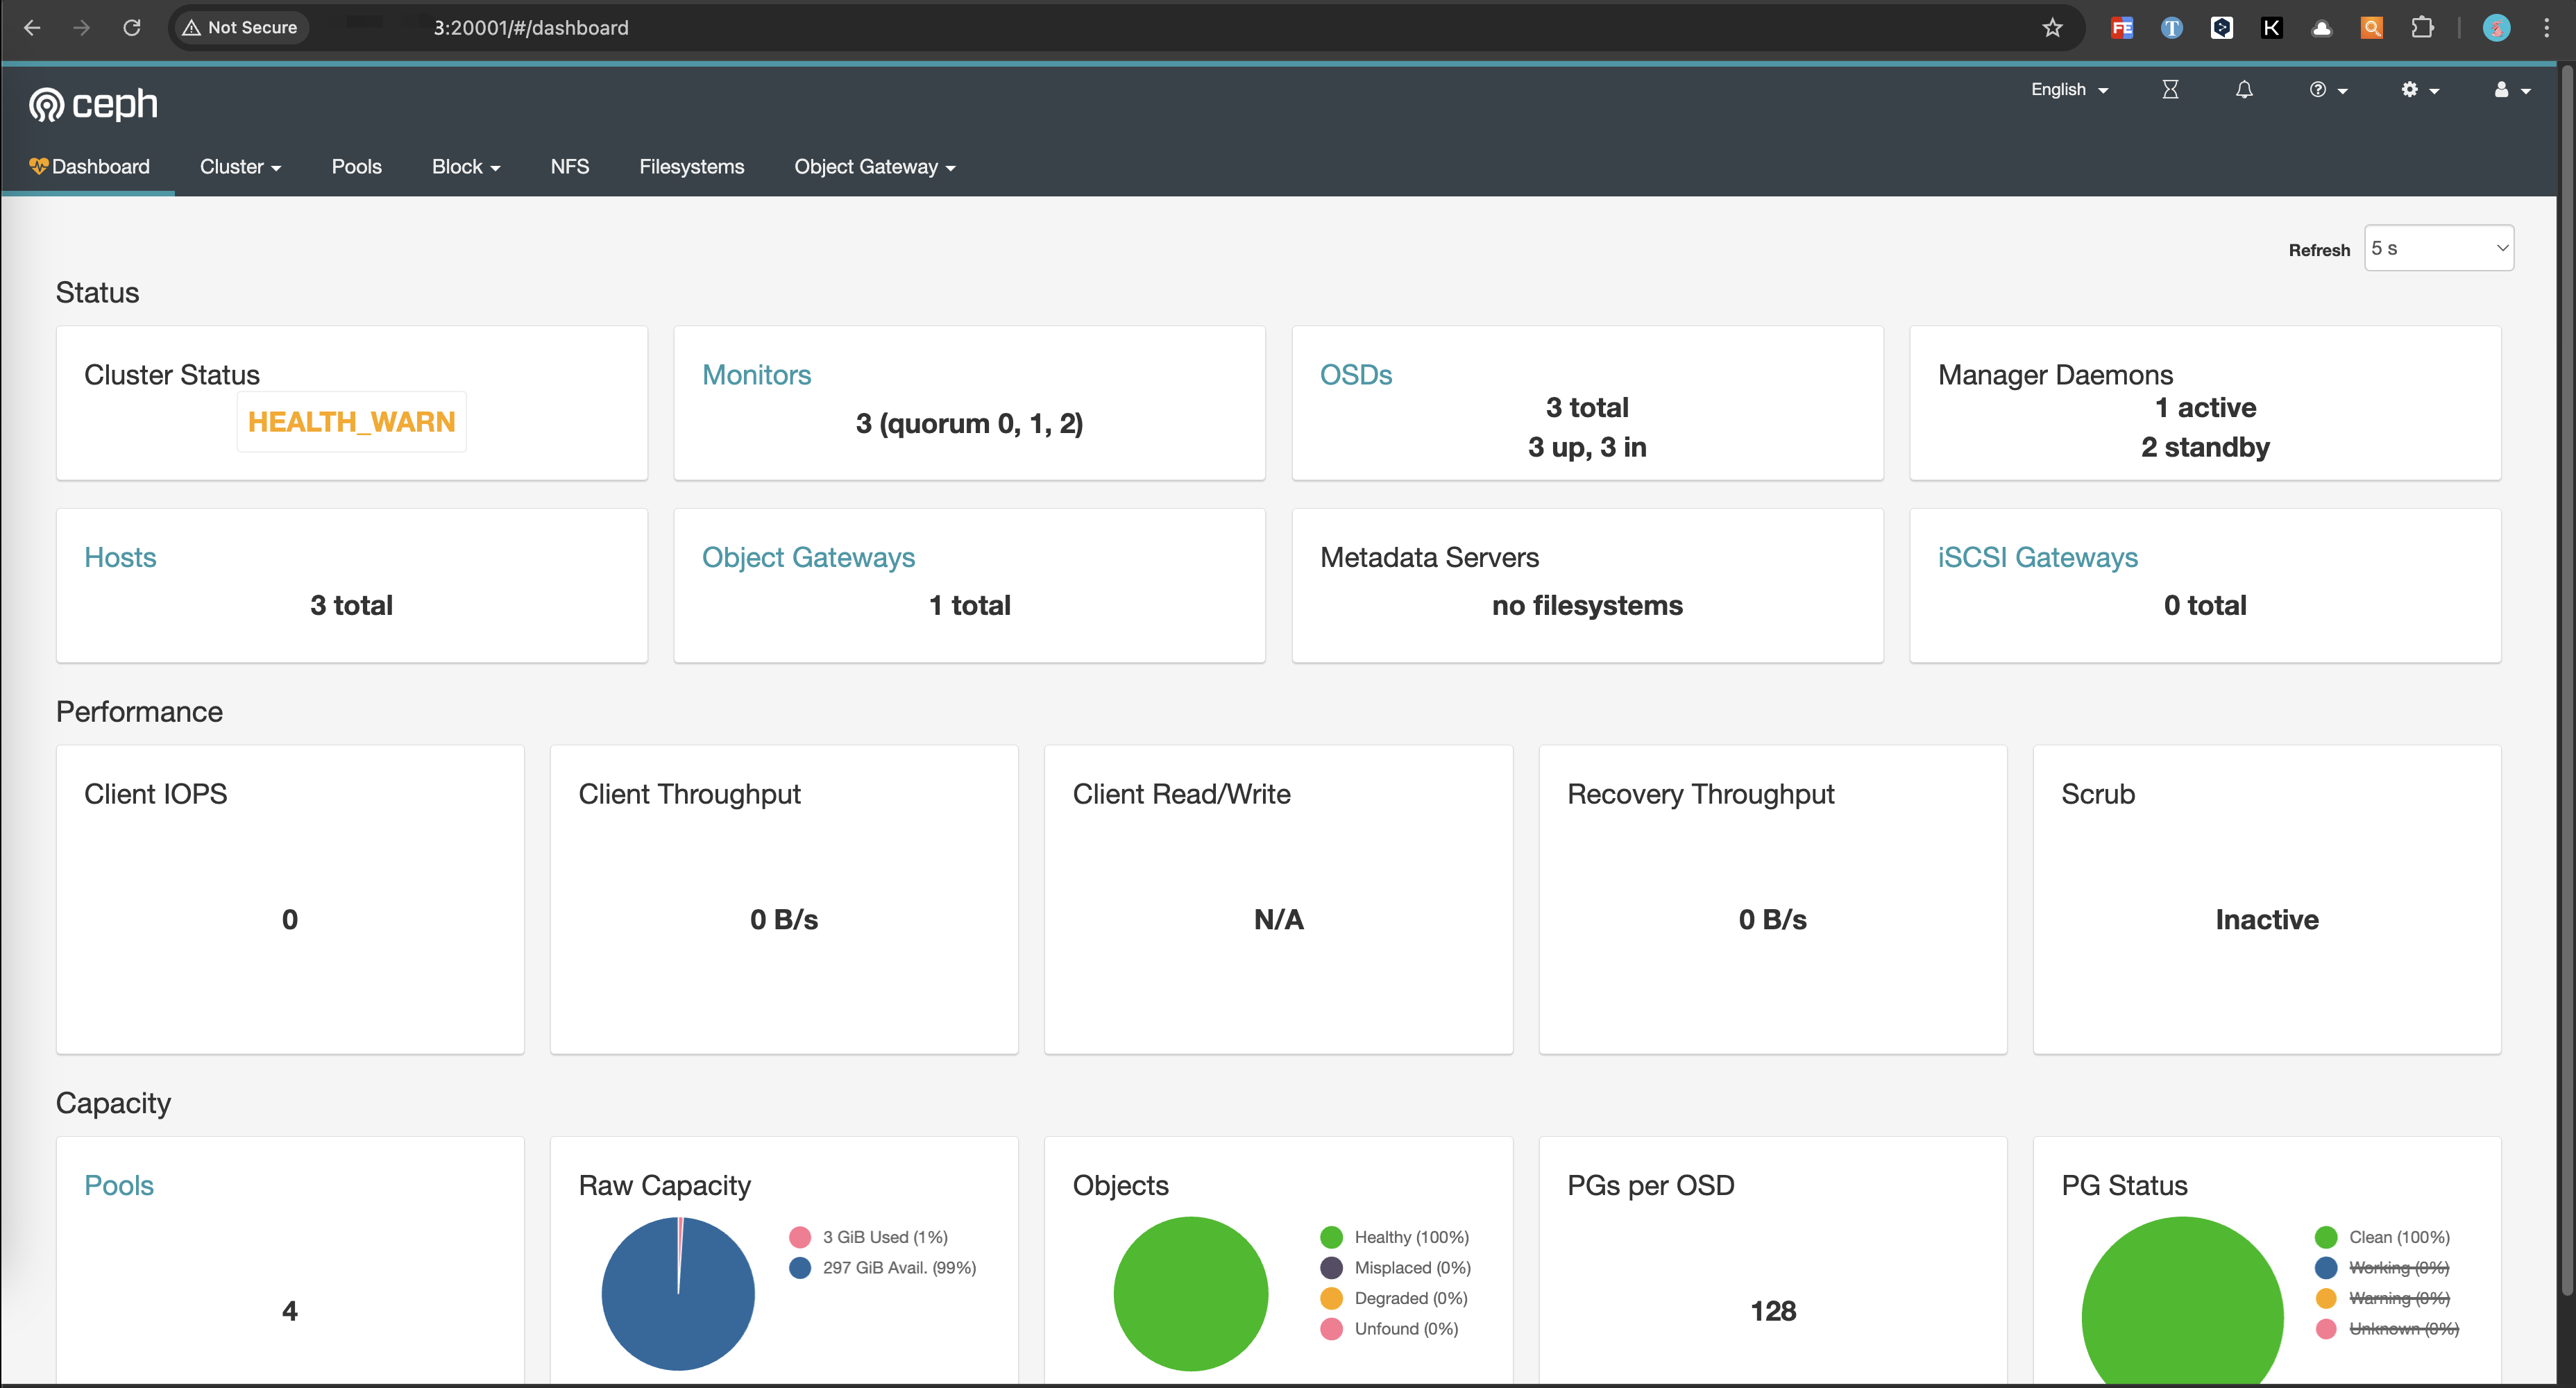Change the Refresh interval select
The height and width of the screenshot is (1388, 2576).
pyautogui.click(x=2438, y=248)
